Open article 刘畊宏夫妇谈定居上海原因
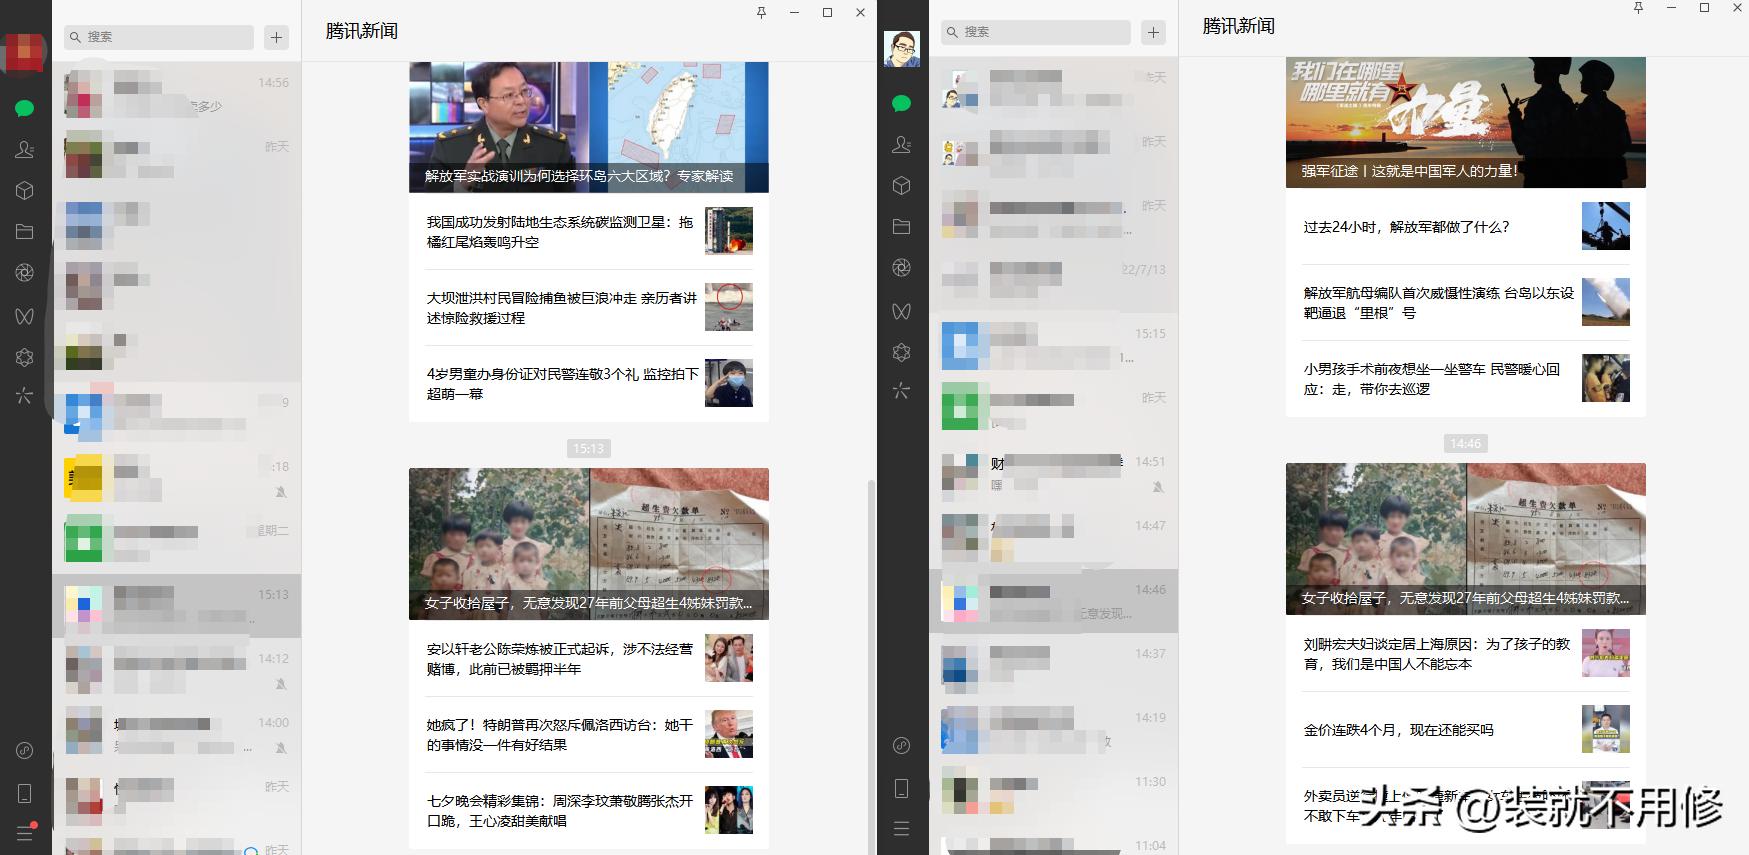The height and width of the screenshot is (855, 1749). click(1466, 653)
